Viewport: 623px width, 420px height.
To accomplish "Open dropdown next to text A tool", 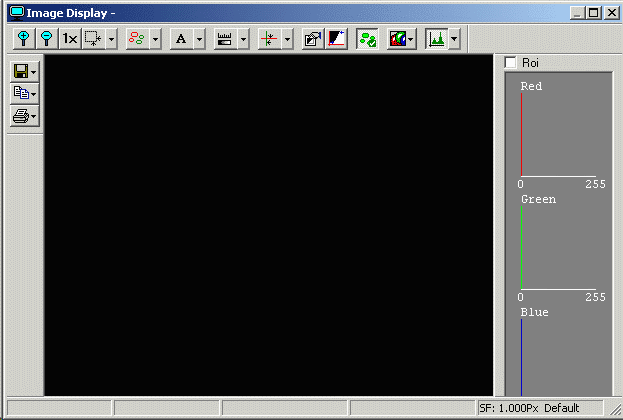I will coord(199,39).
